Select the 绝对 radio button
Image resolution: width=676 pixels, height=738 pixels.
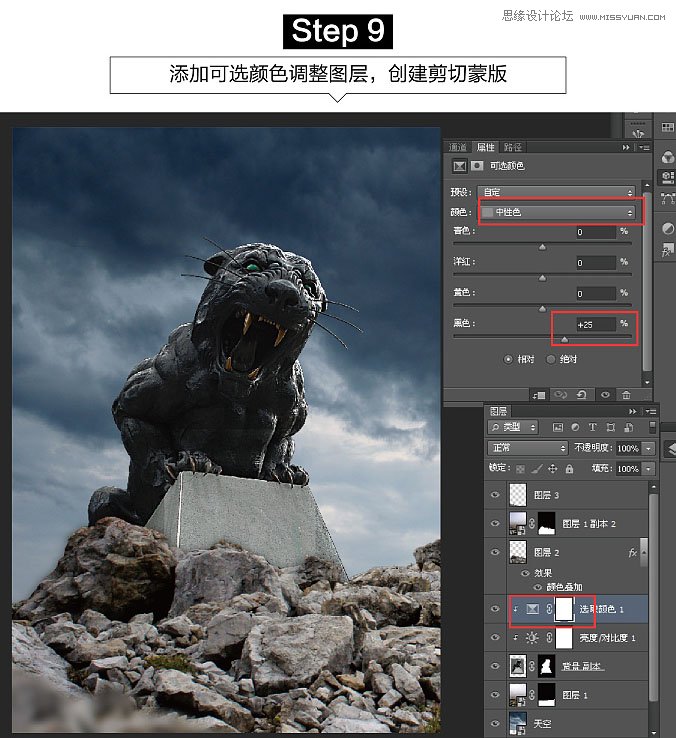[551, 359]
